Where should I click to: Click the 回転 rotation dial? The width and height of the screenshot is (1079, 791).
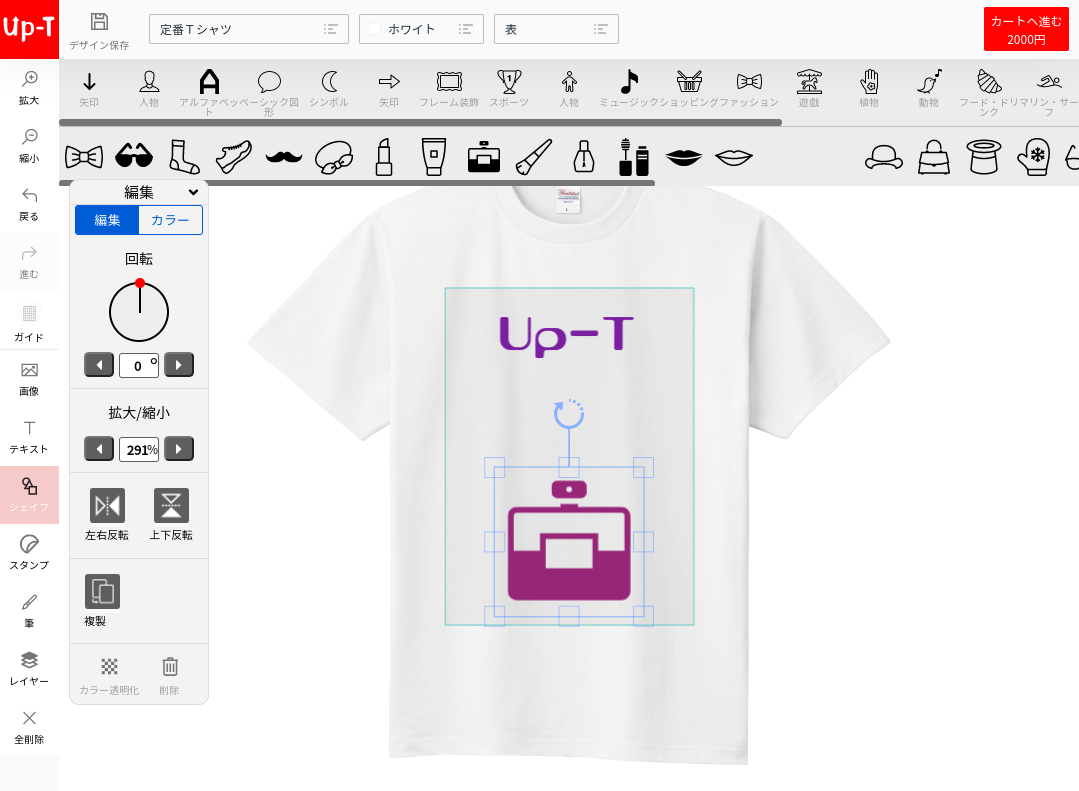pos(138,310)
